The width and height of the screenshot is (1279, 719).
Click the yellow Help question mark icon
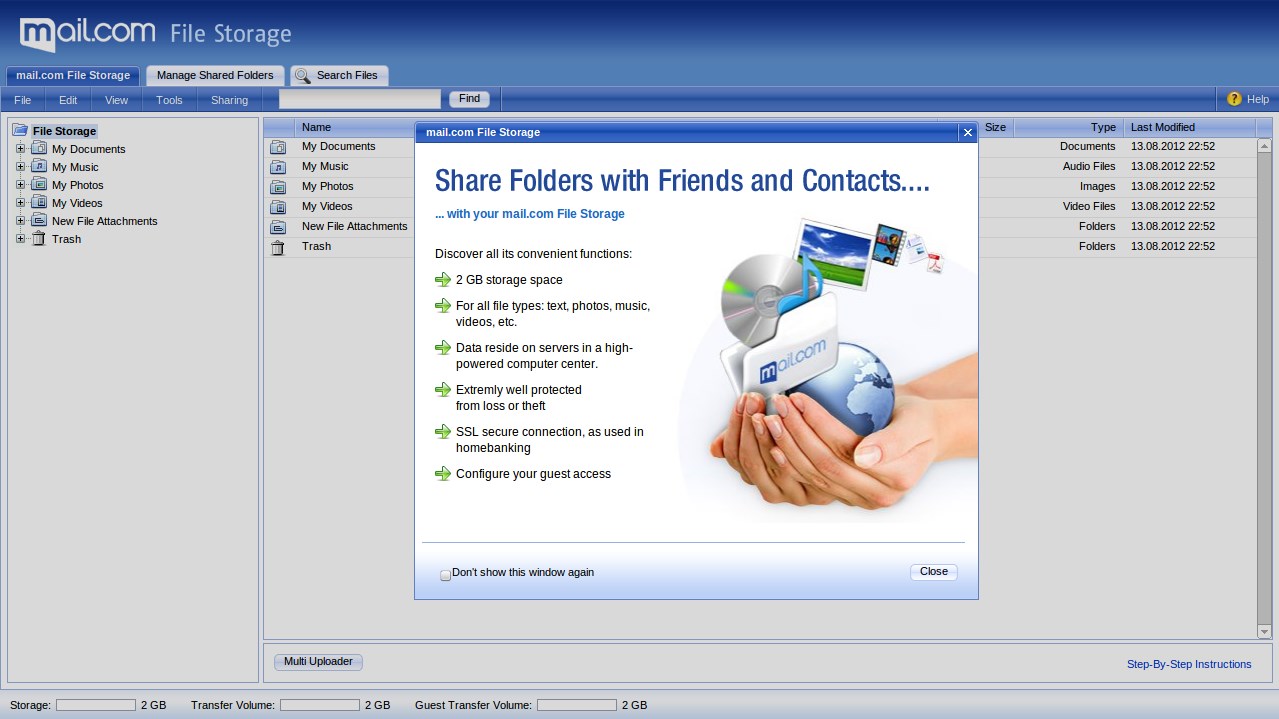pos(1234,99)
